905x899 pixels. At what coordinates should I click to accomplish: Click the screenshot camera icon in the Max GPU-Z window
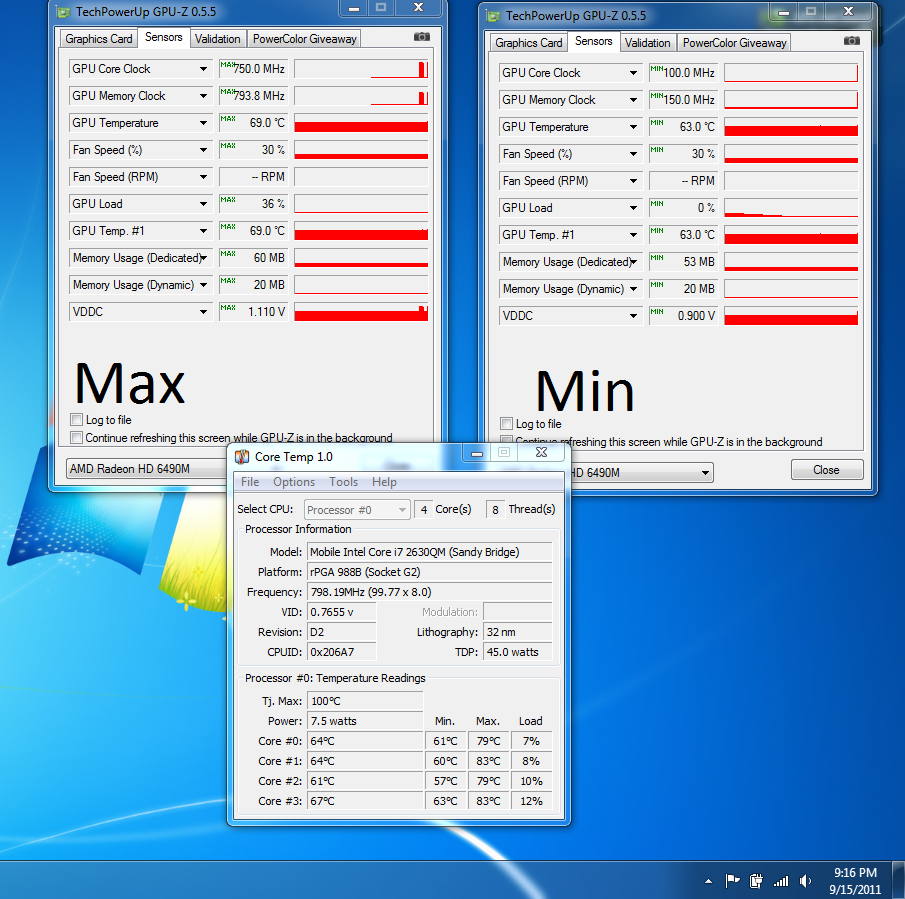click(421, 37)
